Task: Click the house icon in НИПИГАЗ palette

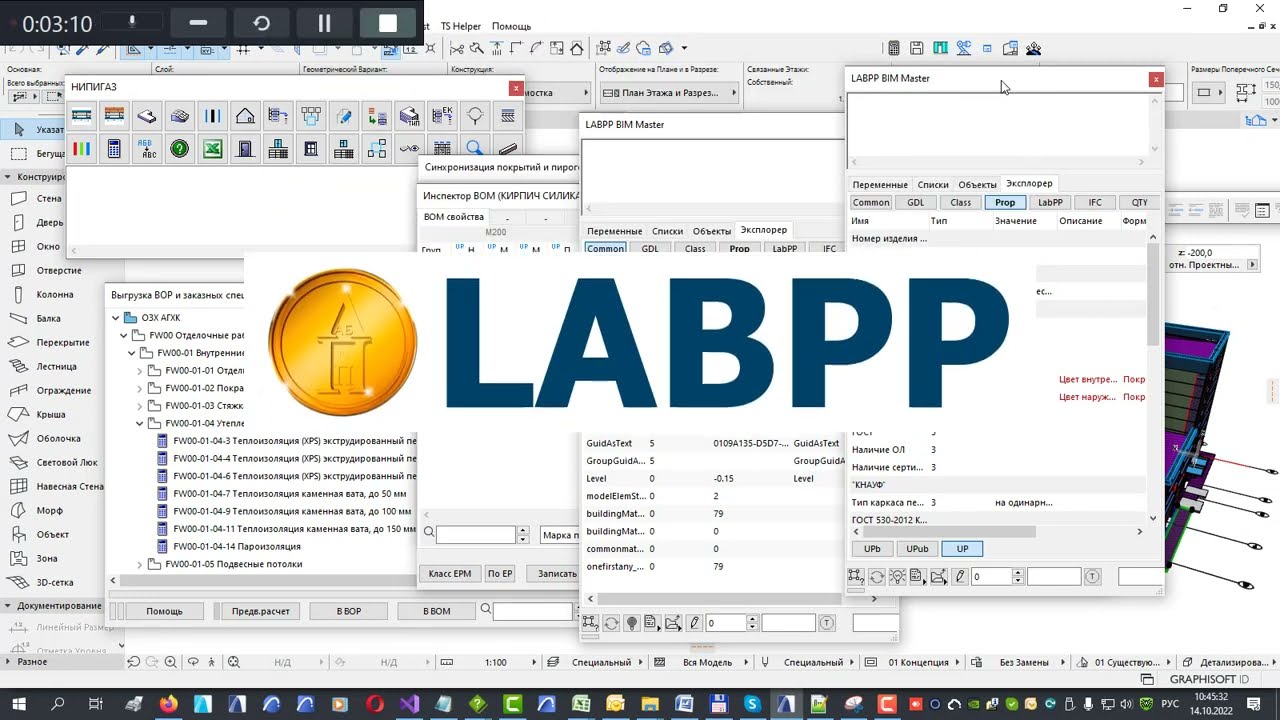Action: pos(245,116)
